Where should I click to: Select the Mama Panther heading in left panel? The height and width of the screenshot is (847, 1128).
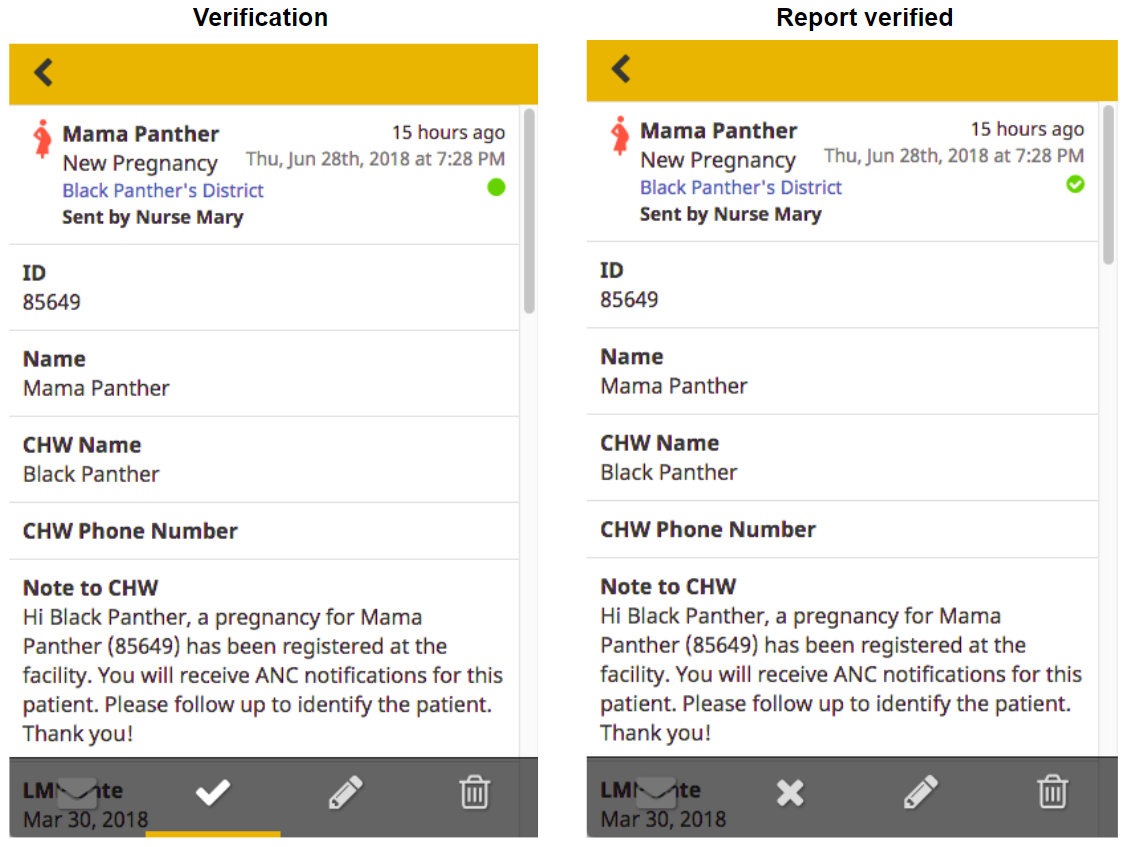(140, 134)
